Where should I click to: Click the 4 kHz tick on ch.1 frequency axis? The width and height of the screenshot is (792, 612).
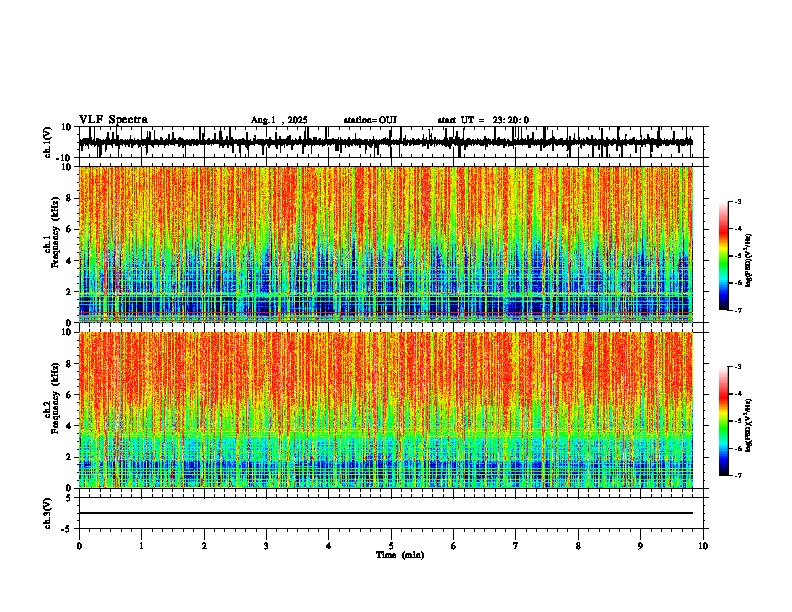pos(69,261)
